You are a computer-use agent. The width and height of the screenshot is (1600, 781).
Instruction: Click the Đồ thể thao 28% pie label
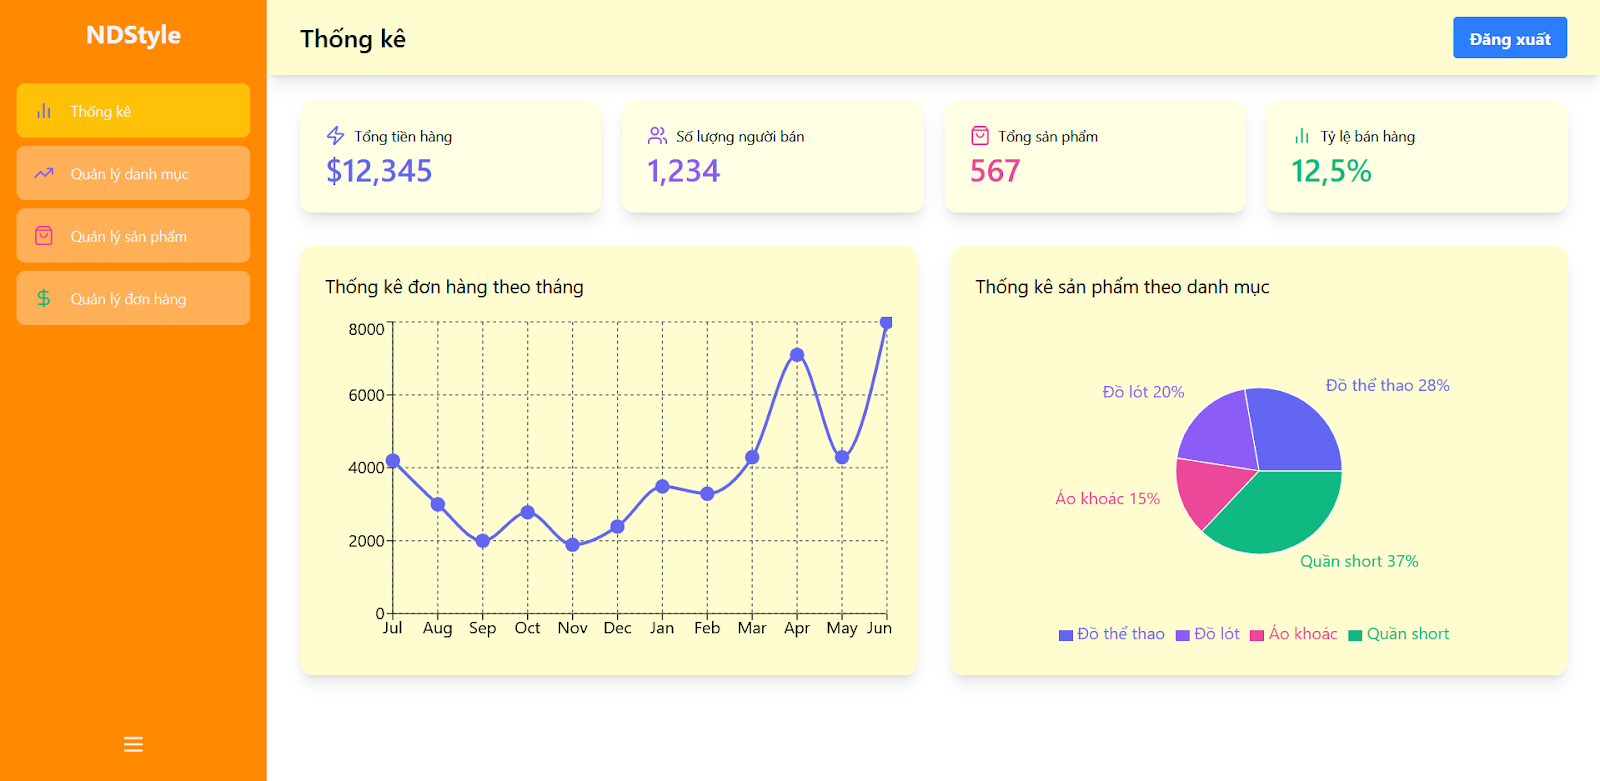(x=1388, y=385)
